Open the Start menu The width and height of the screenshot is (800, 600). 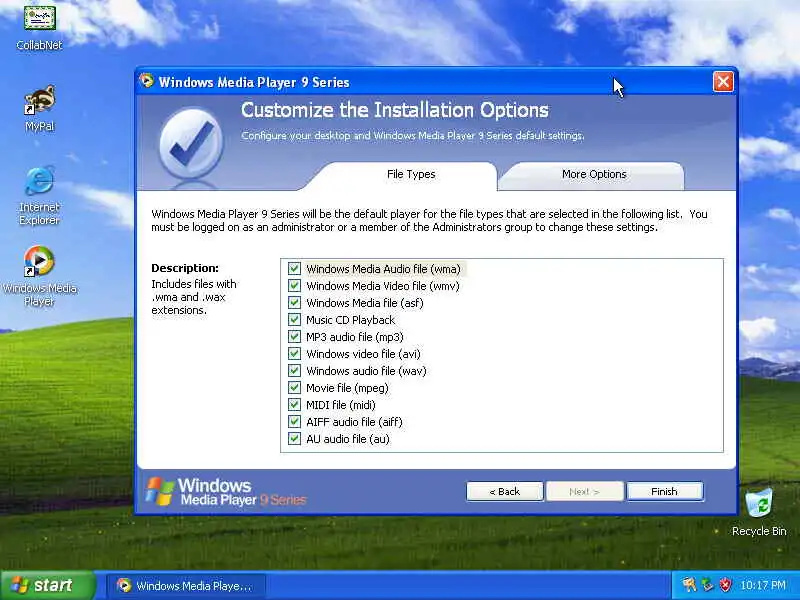pos(48,585)
